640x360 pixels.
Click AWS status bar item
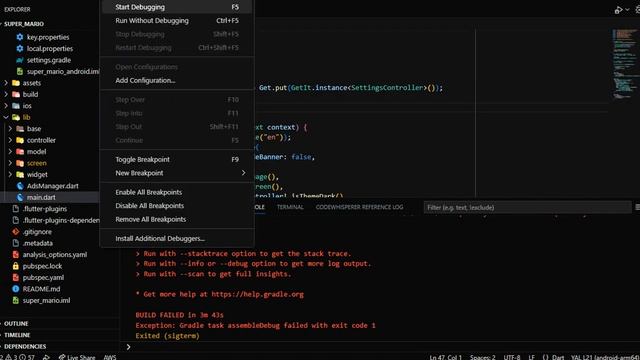point(110,357)
